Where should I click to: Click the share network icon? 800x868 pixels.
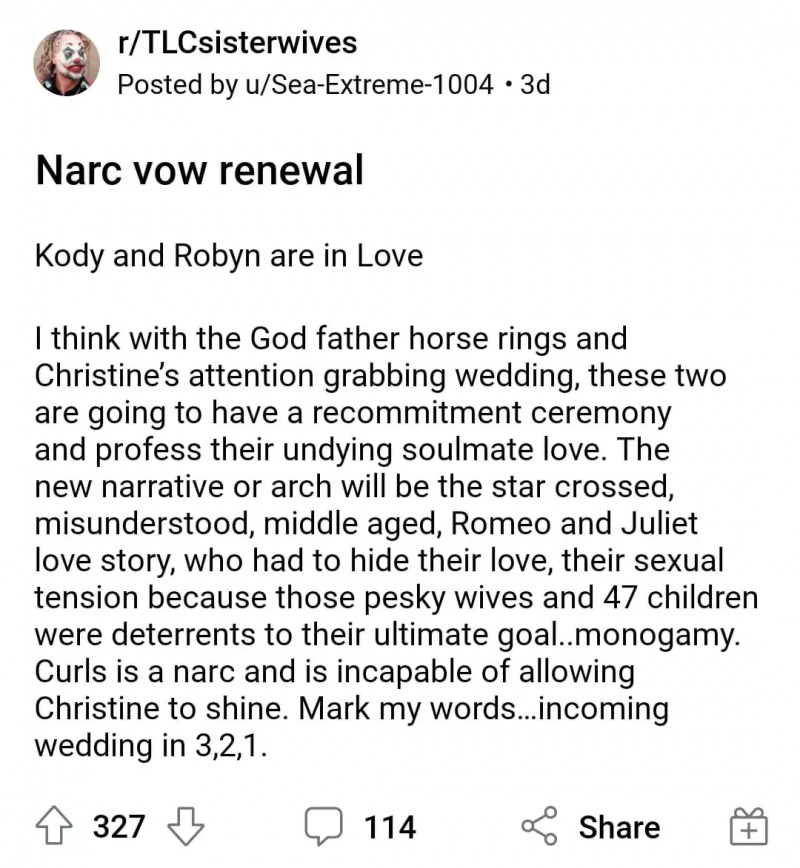(x=539, y=826)
